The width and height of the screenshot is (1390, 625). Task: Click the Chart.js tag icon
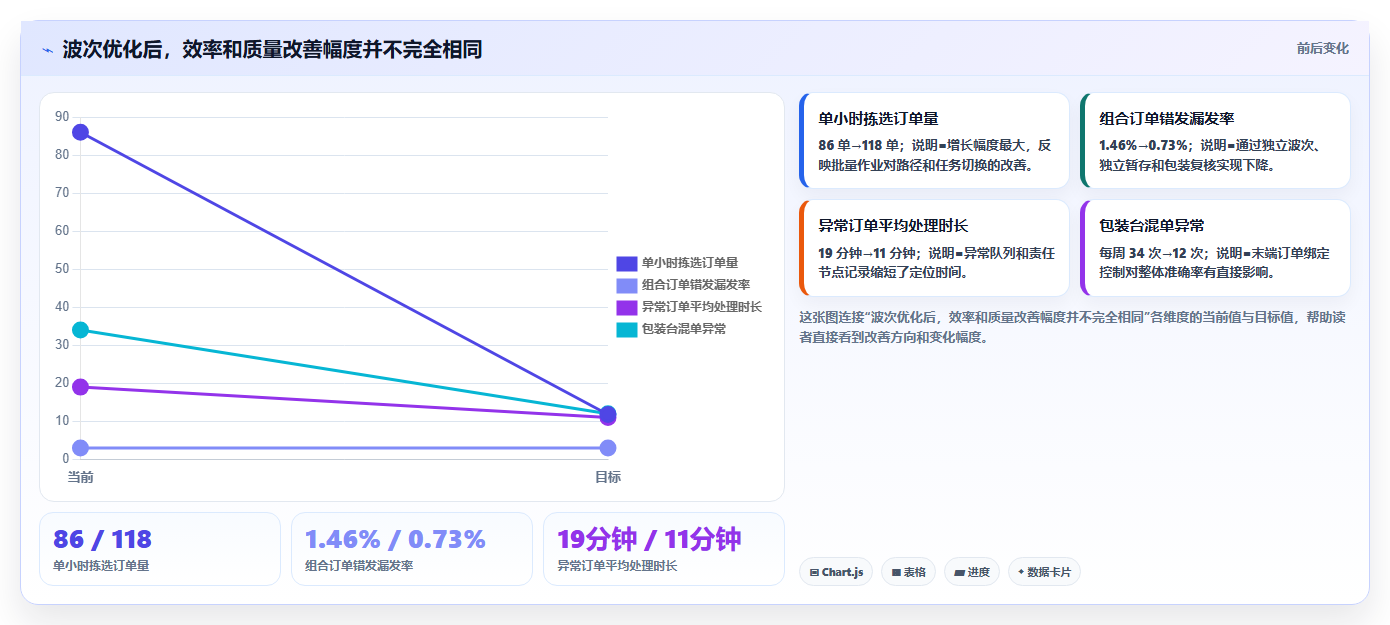[x=815, y=573]
